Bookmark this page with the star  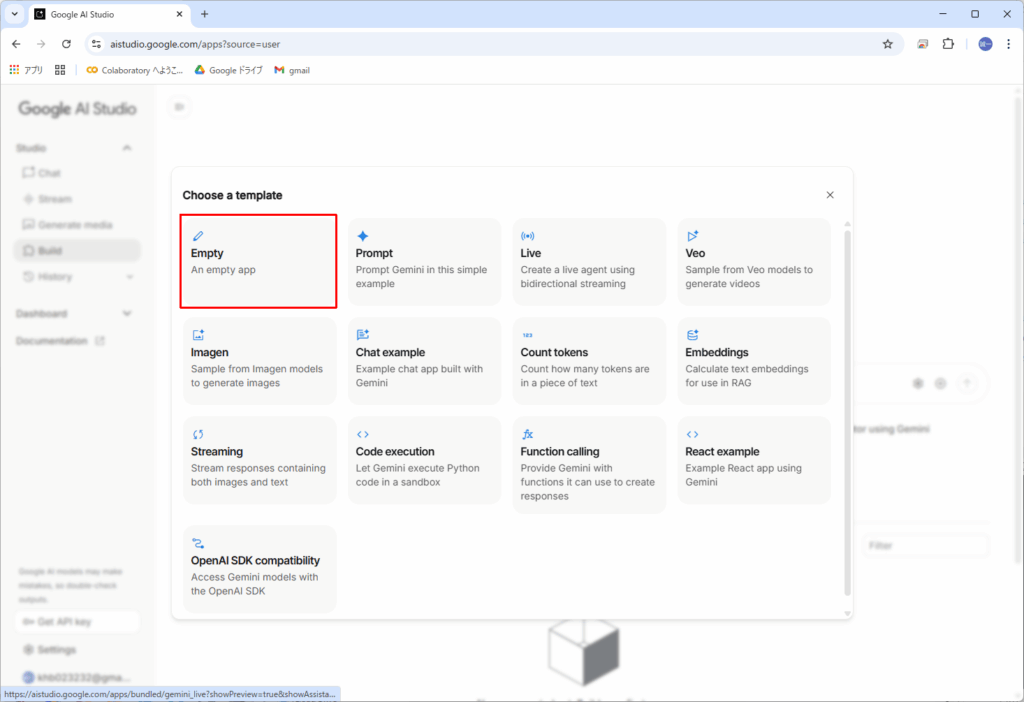(888, 44)
